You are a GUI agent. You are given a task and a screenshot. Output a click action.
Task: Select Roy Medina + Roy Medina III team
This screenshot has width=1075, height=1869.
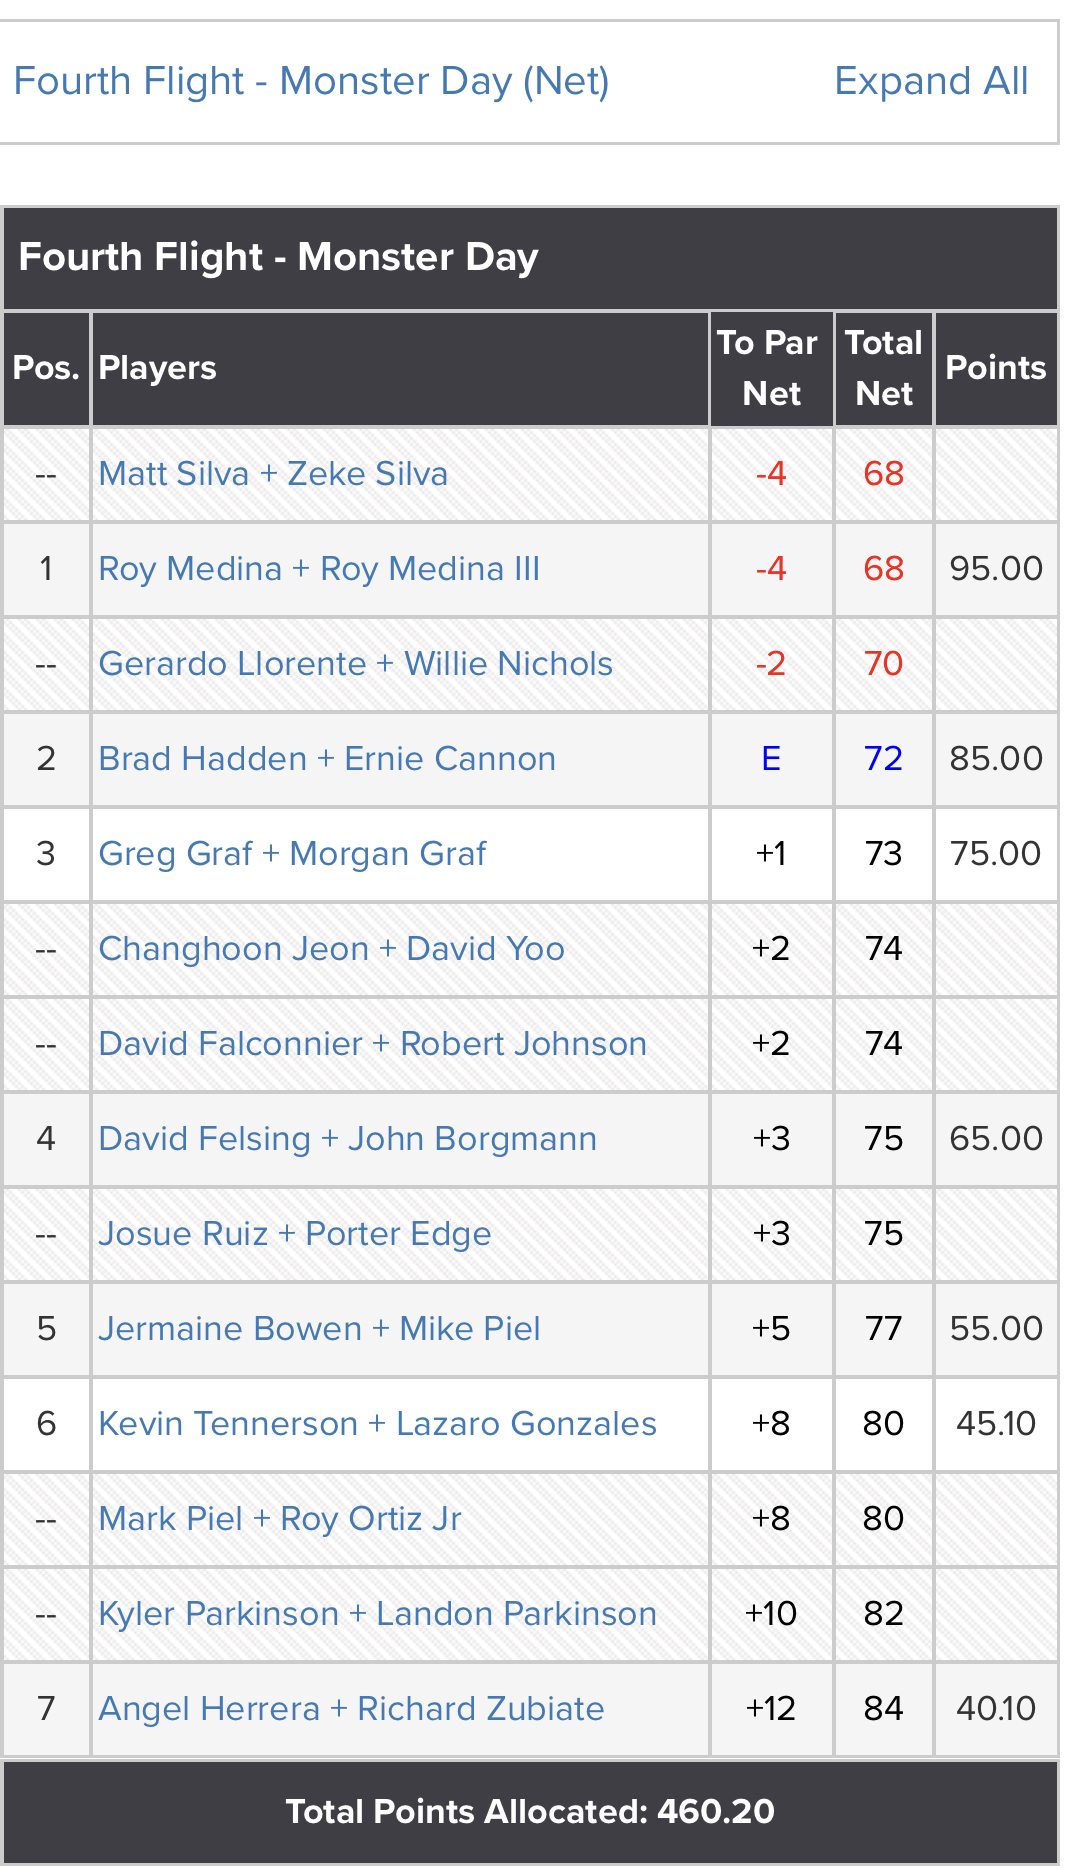coord(319,568)
